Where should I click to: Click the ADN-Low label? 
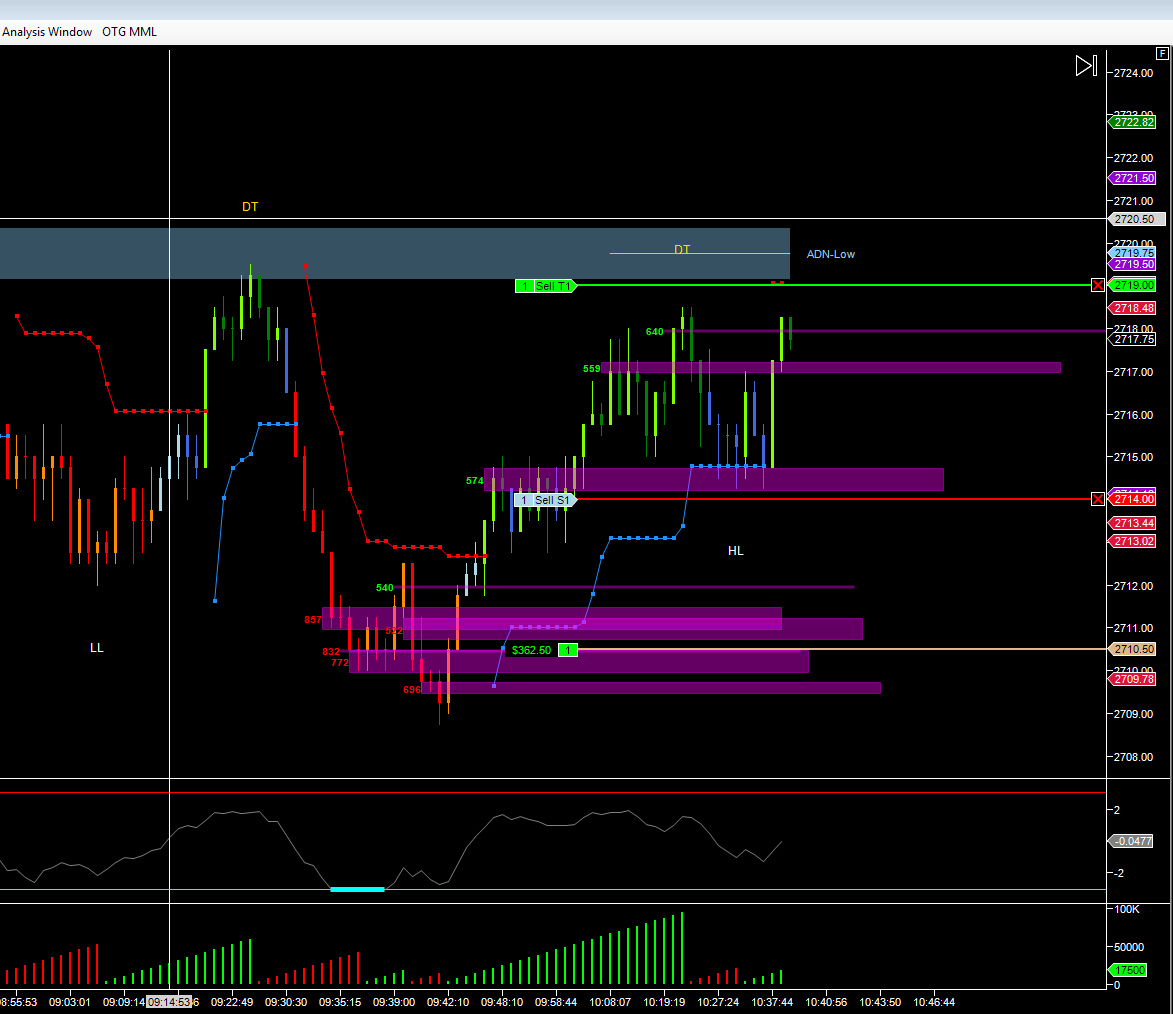click(x=830, y=254)
